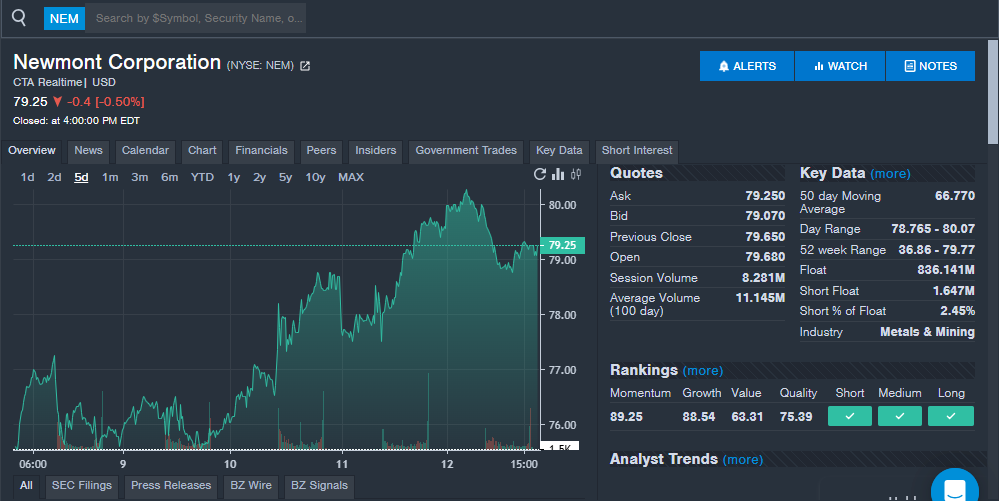Switch to bar chart type icon

(558, 174)
